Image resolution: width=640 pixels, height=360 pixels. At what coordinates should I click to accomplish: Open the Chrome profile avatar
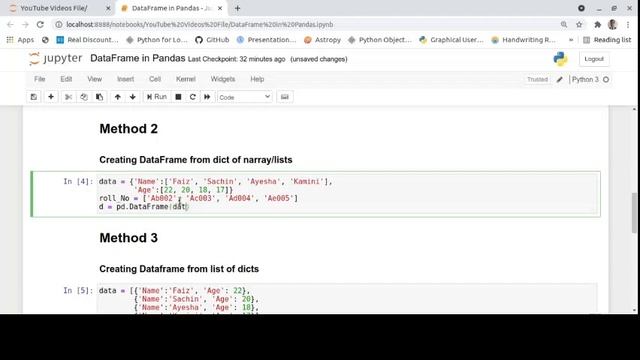613,24
